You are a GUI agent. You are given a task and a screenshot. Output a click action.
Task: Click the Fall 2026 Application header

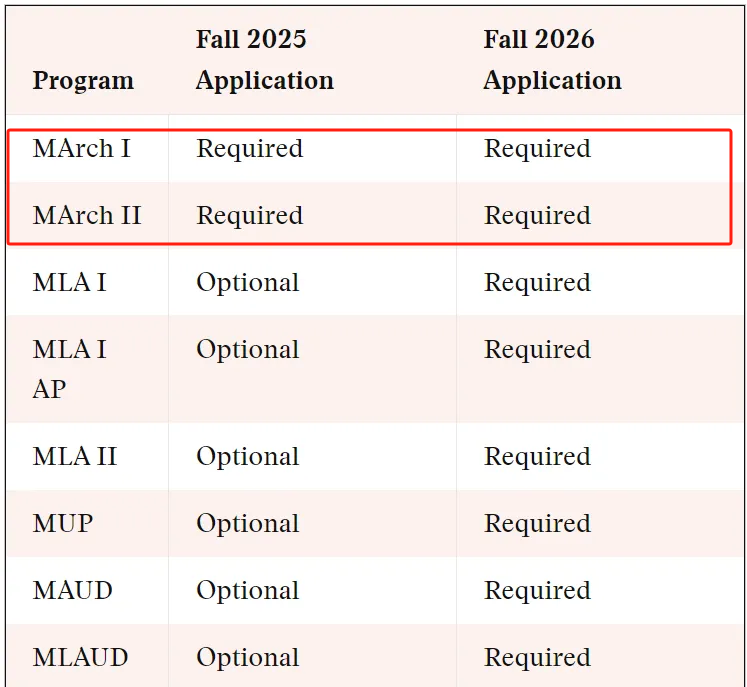tap(553, 60)
